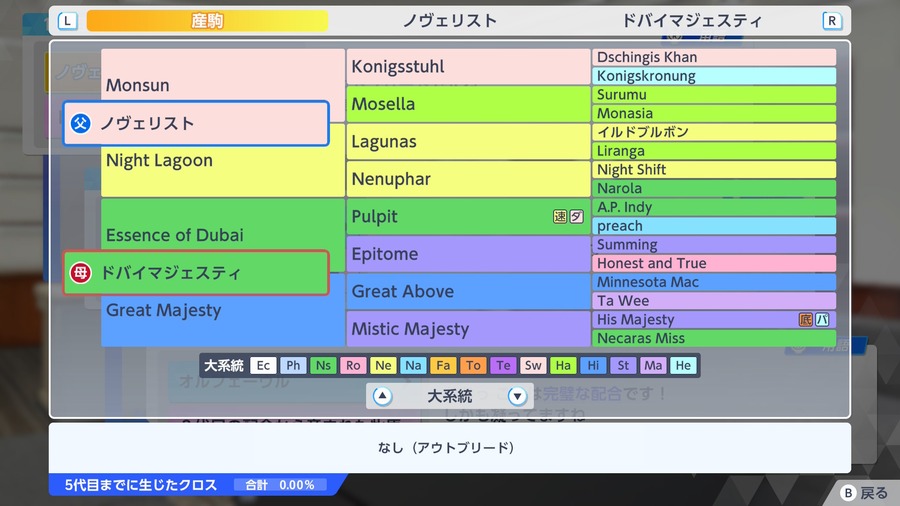Click the blue 父 sire icon

click(x=80, y=123)
